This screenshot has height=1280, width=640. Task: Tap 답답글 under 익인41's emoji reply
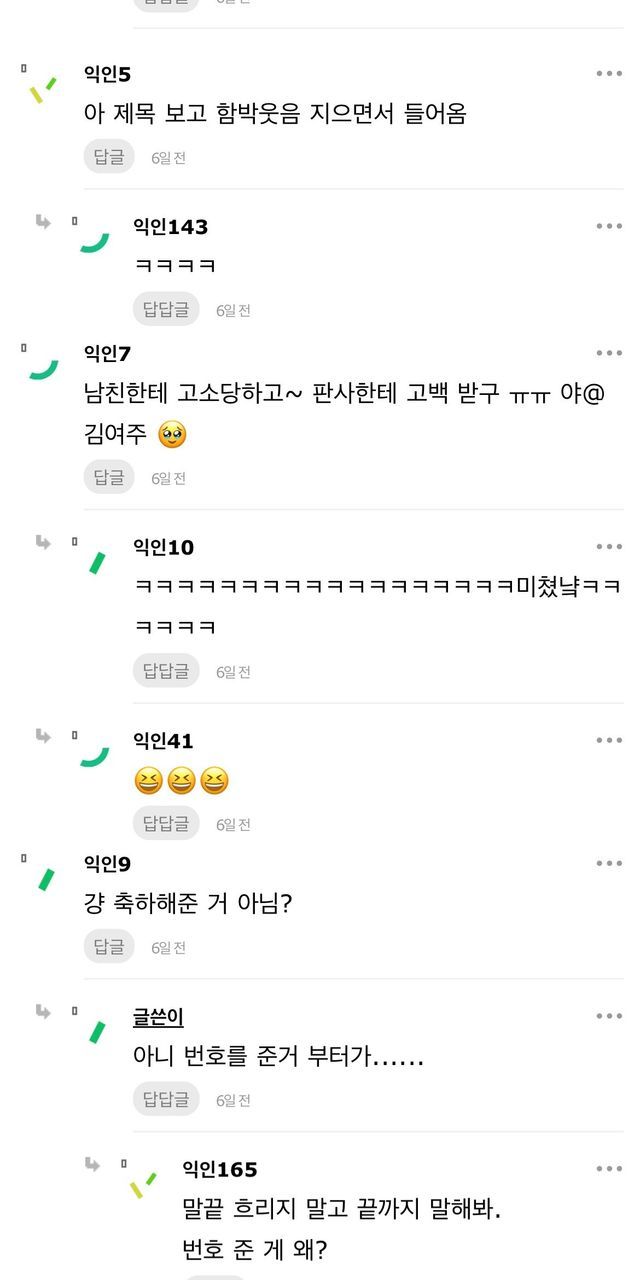coord(166,823)
